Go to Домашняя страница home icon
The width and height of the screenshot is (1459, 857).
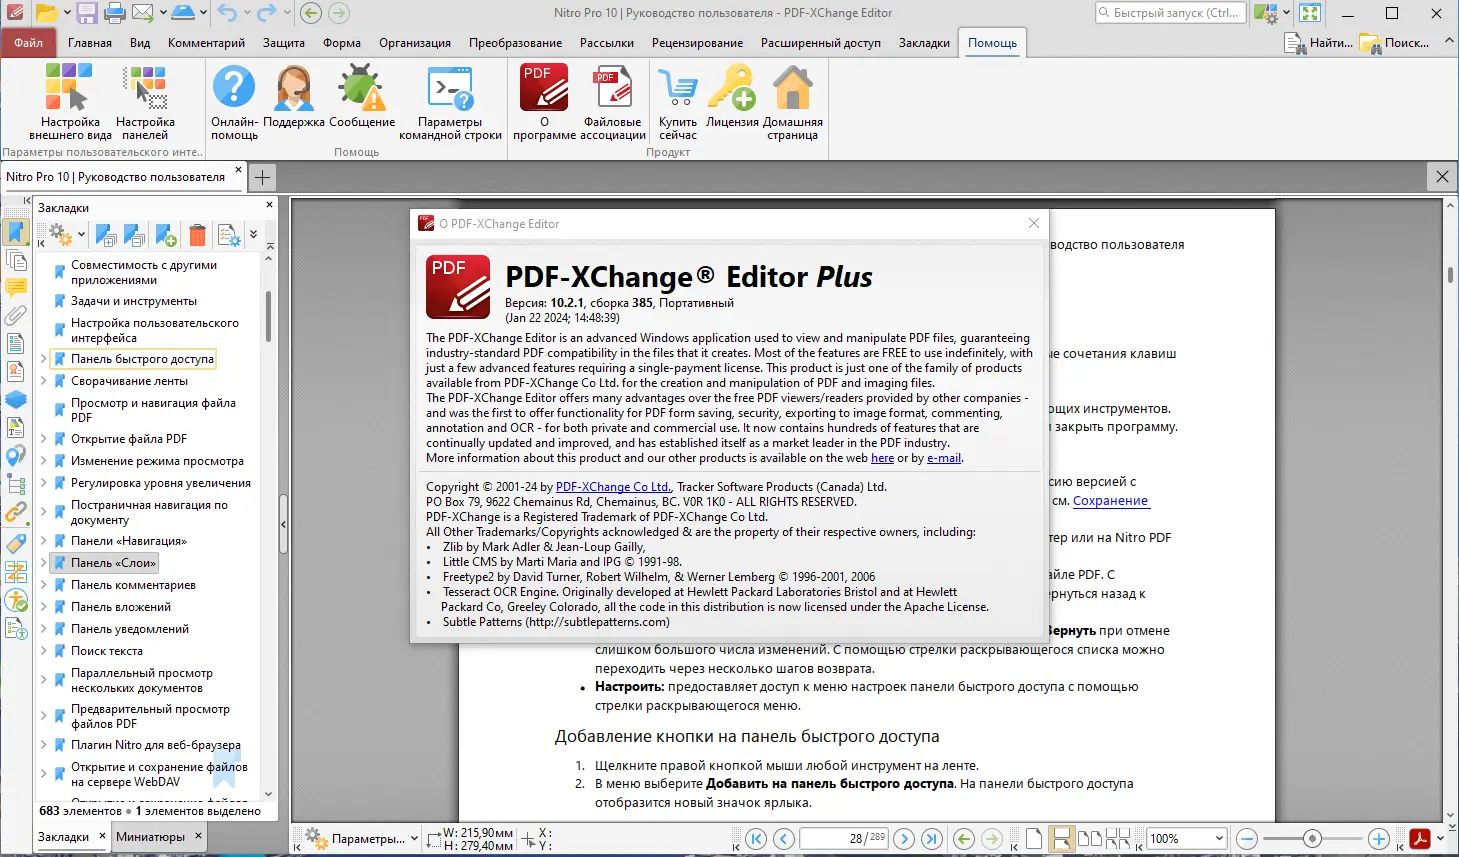[x=793, y=101]
